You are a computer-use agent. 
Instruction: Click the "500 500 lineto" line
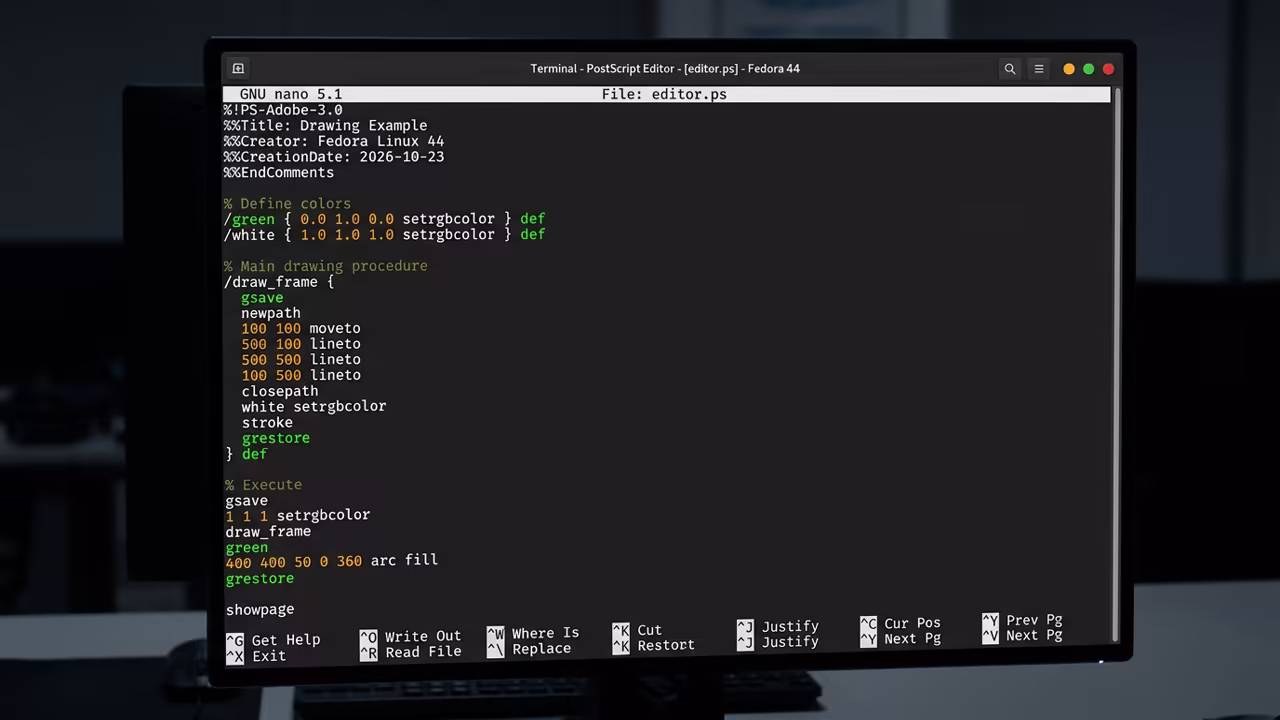pos(301,360)
